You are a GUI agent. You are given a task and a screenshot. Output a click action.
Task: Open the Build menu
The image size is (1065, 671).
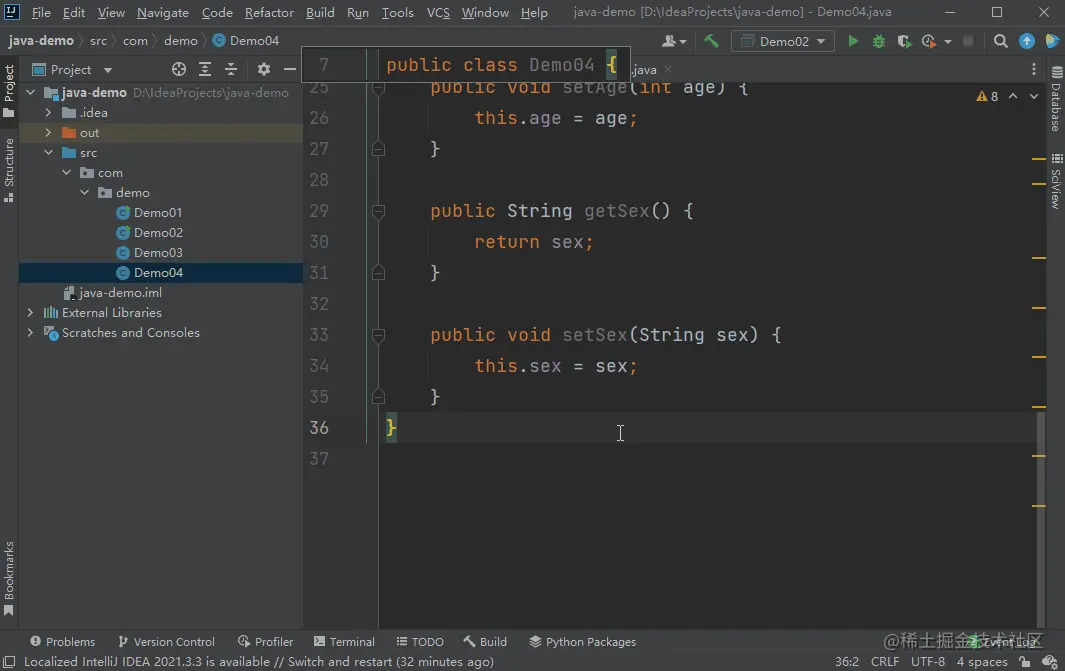(x=320, y=12)
